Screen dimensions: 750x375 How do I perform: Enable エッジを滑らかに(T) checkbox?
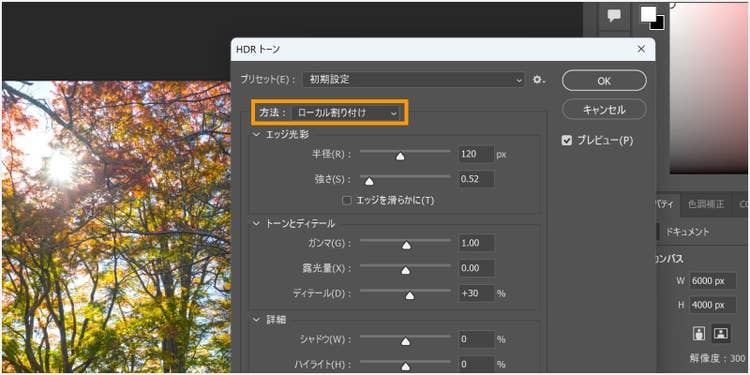[x=347, y=200]
